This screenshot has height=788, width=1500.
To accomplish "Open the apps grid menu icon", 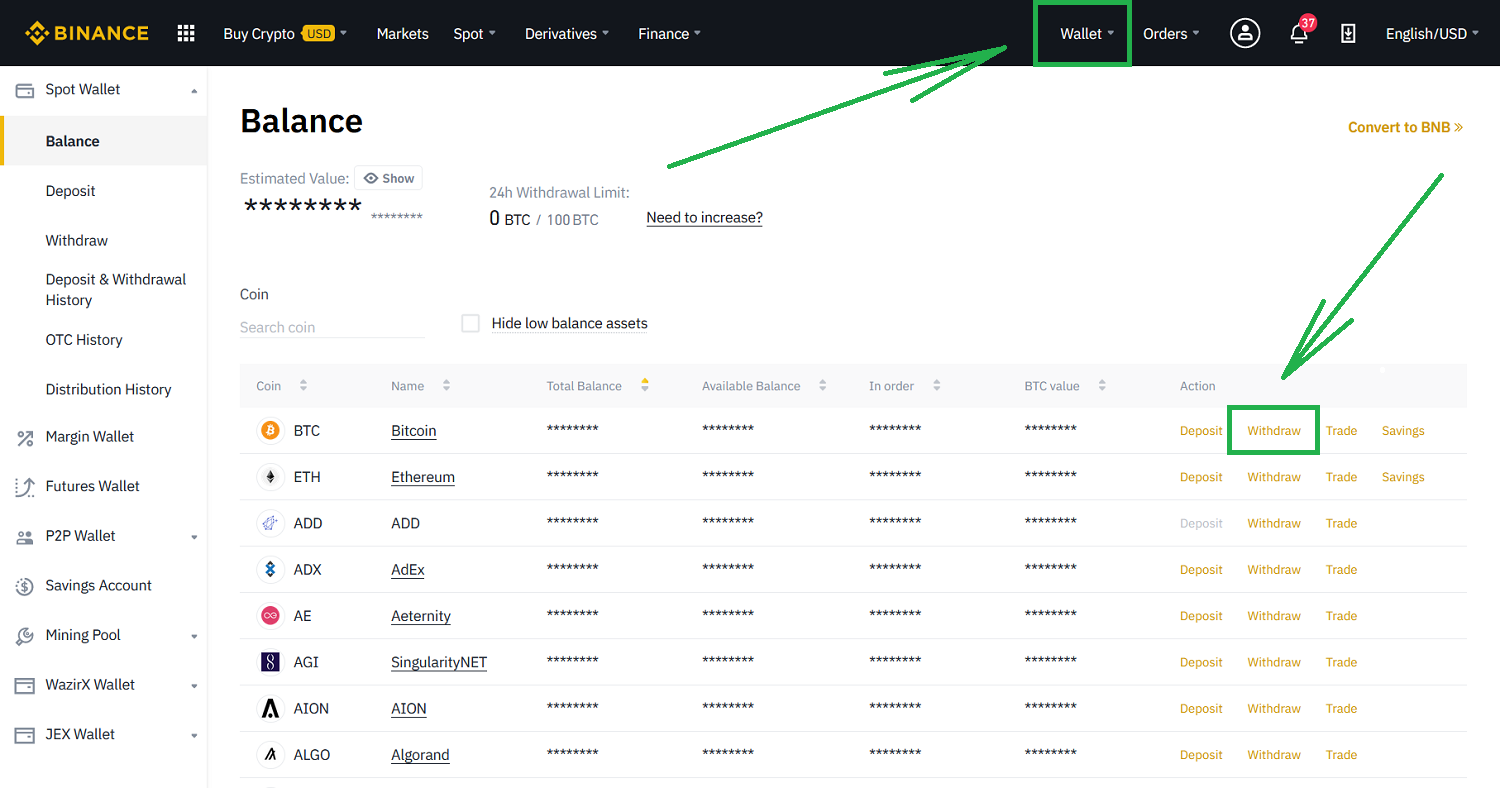I will click(x=186, y=33).
